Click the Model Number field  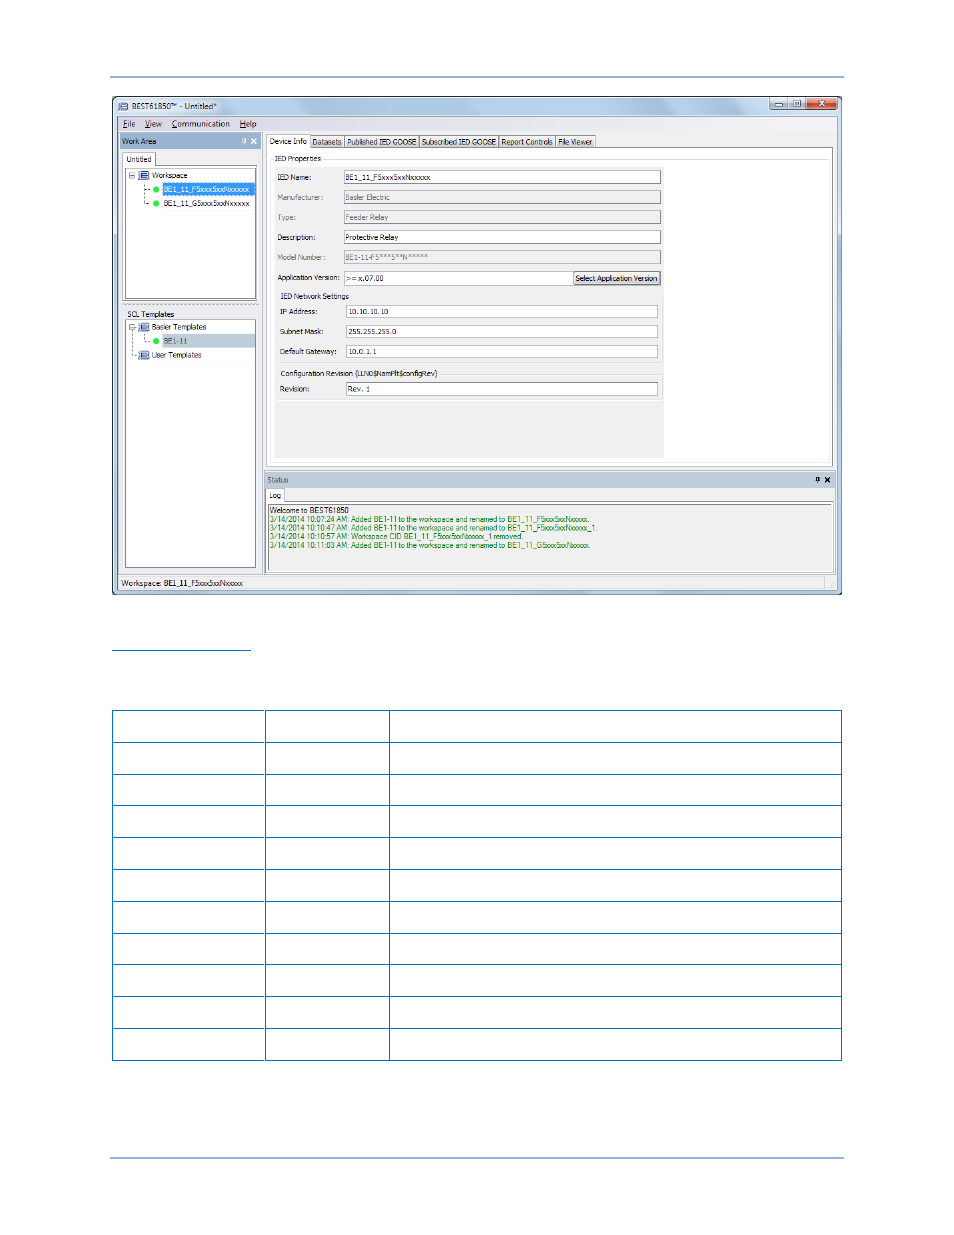point(502,257)
